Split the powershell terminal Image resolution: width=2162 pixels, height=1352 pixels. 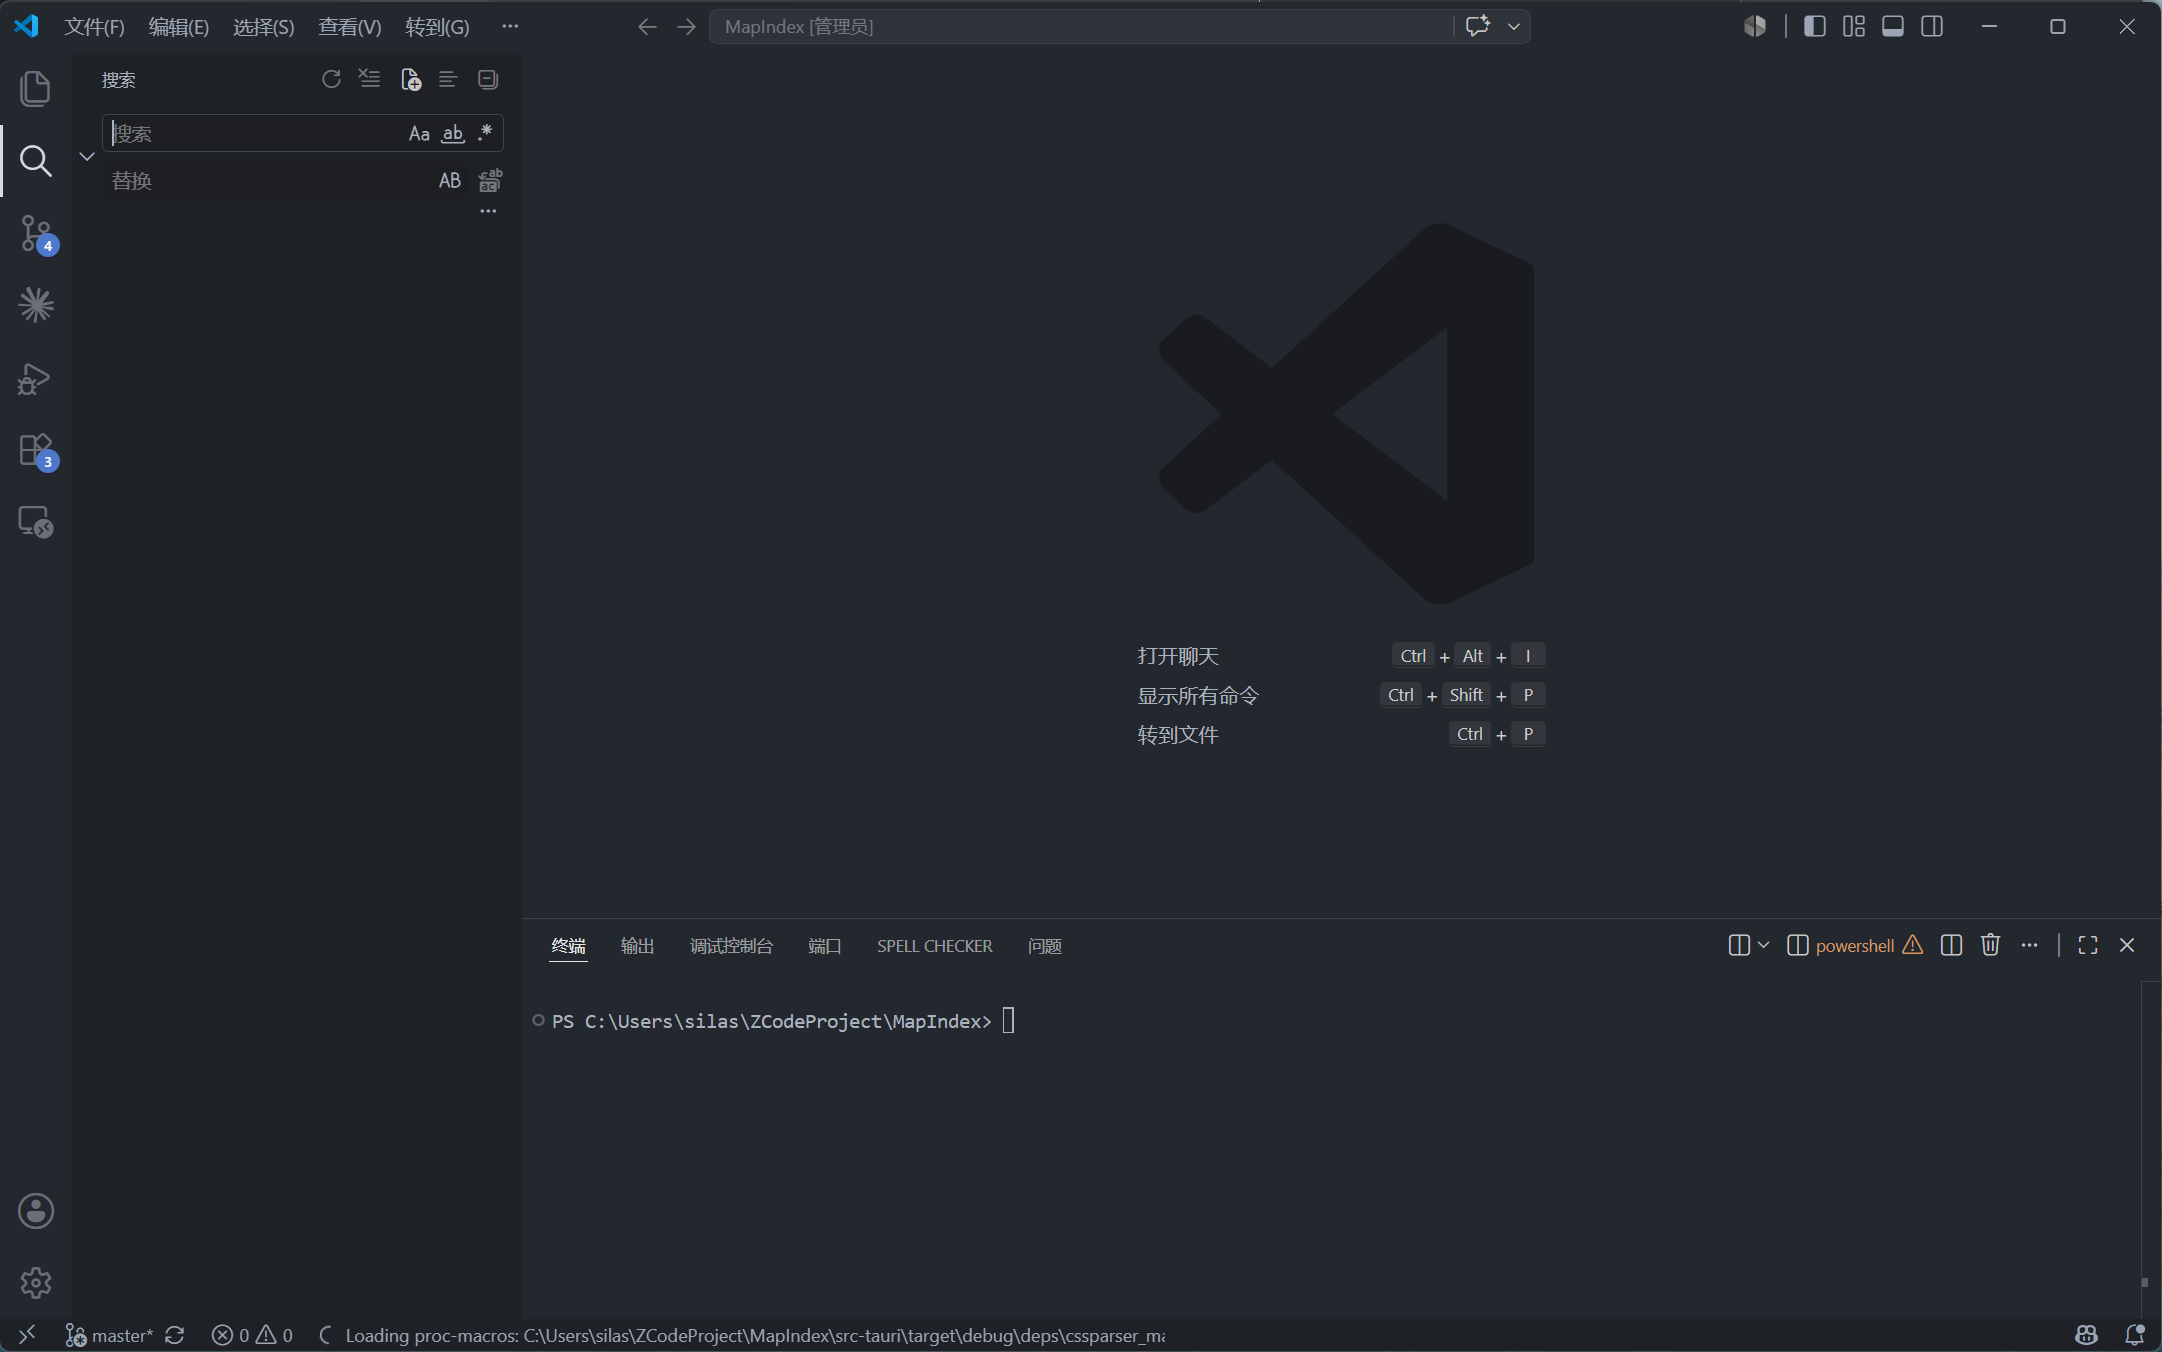click(1951, 945)
